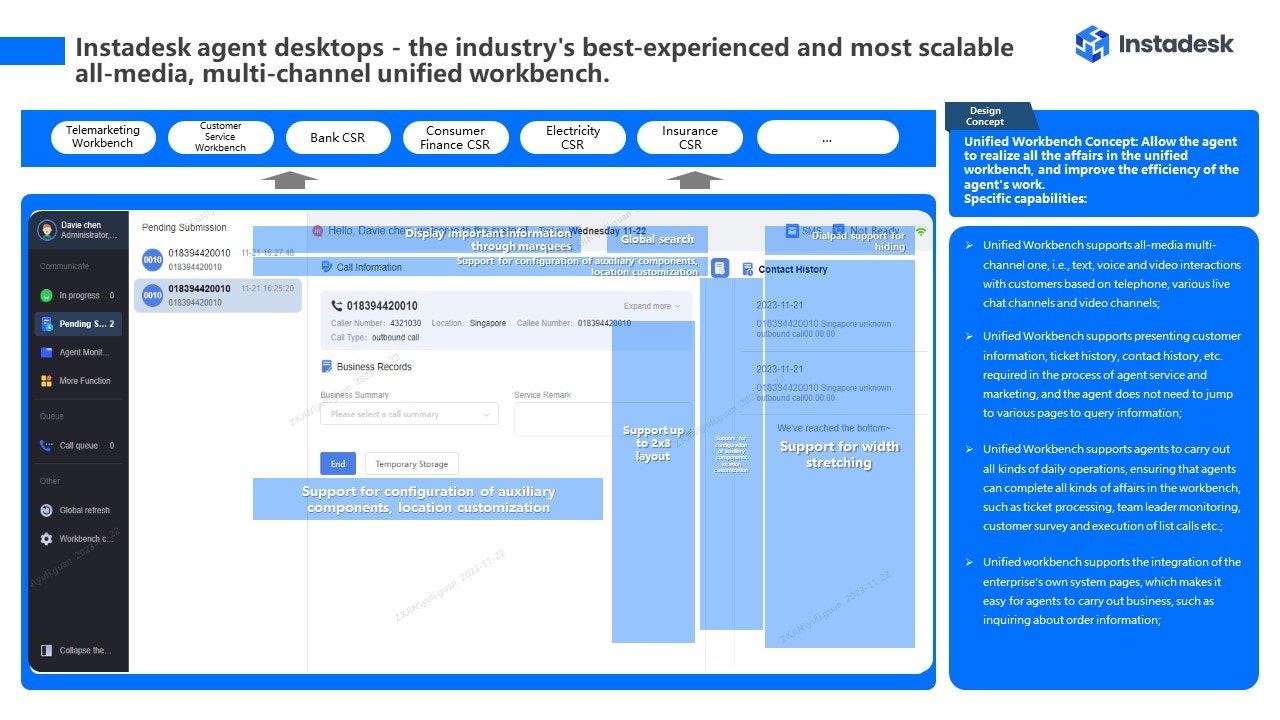This screenshot has width=1280, height=720.
Task: Click the Contact History heading
Action: (x=793, y=269)
